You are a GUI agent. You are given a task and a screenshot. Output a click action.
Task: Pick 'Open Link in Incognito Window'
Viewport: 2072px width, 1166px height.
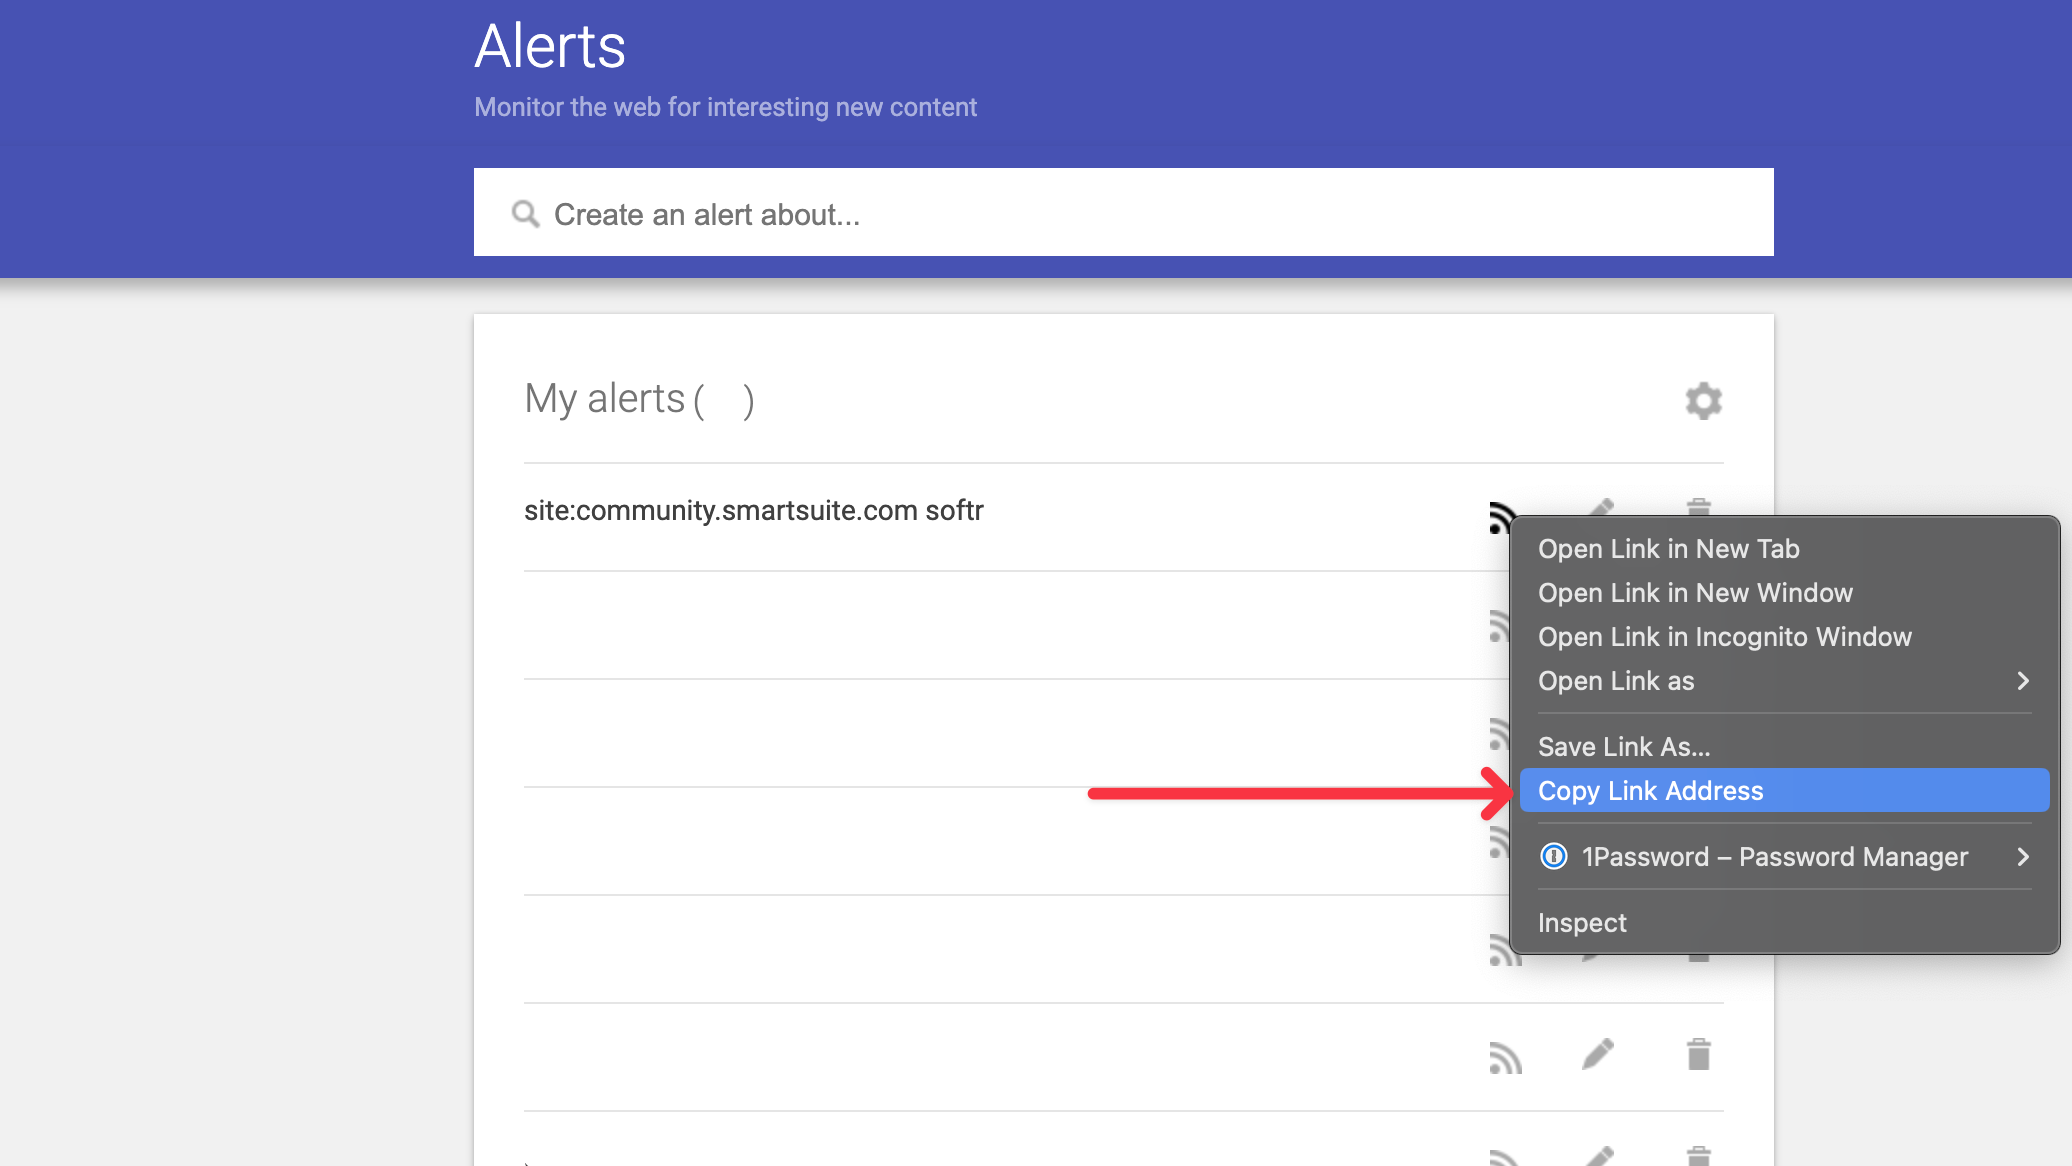(1724, 637)
